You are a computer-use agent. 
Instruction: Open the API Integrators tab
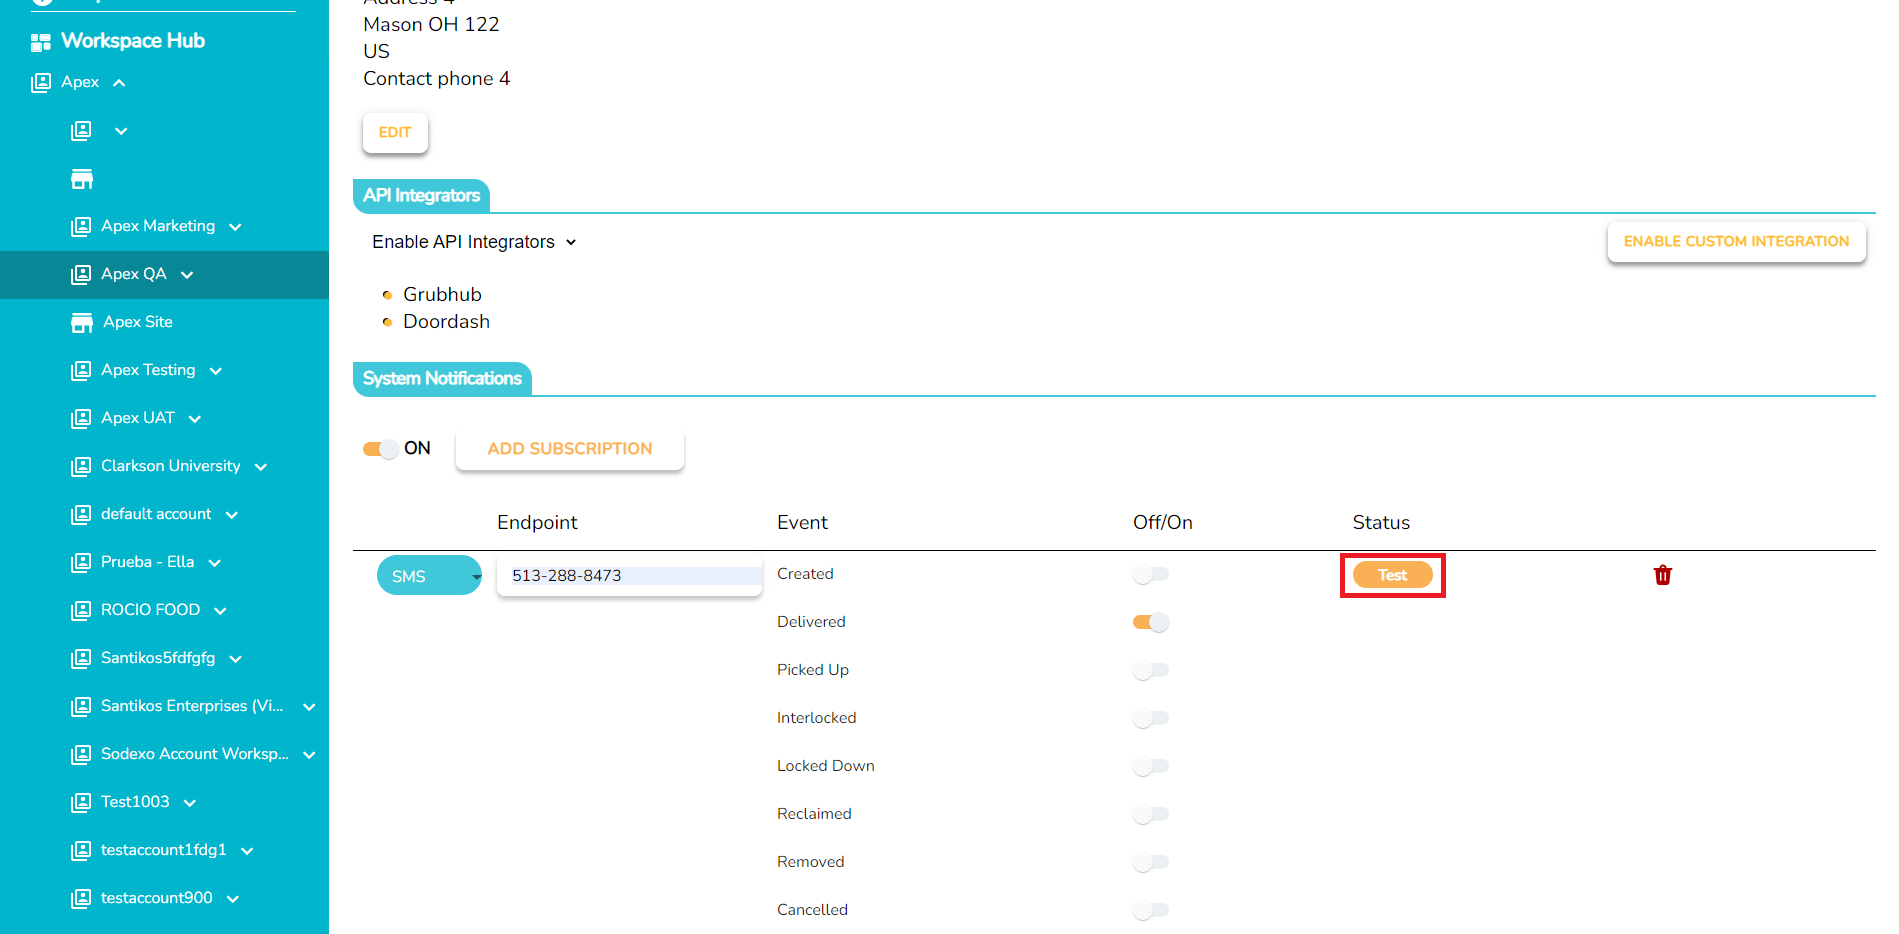[421, 196]
